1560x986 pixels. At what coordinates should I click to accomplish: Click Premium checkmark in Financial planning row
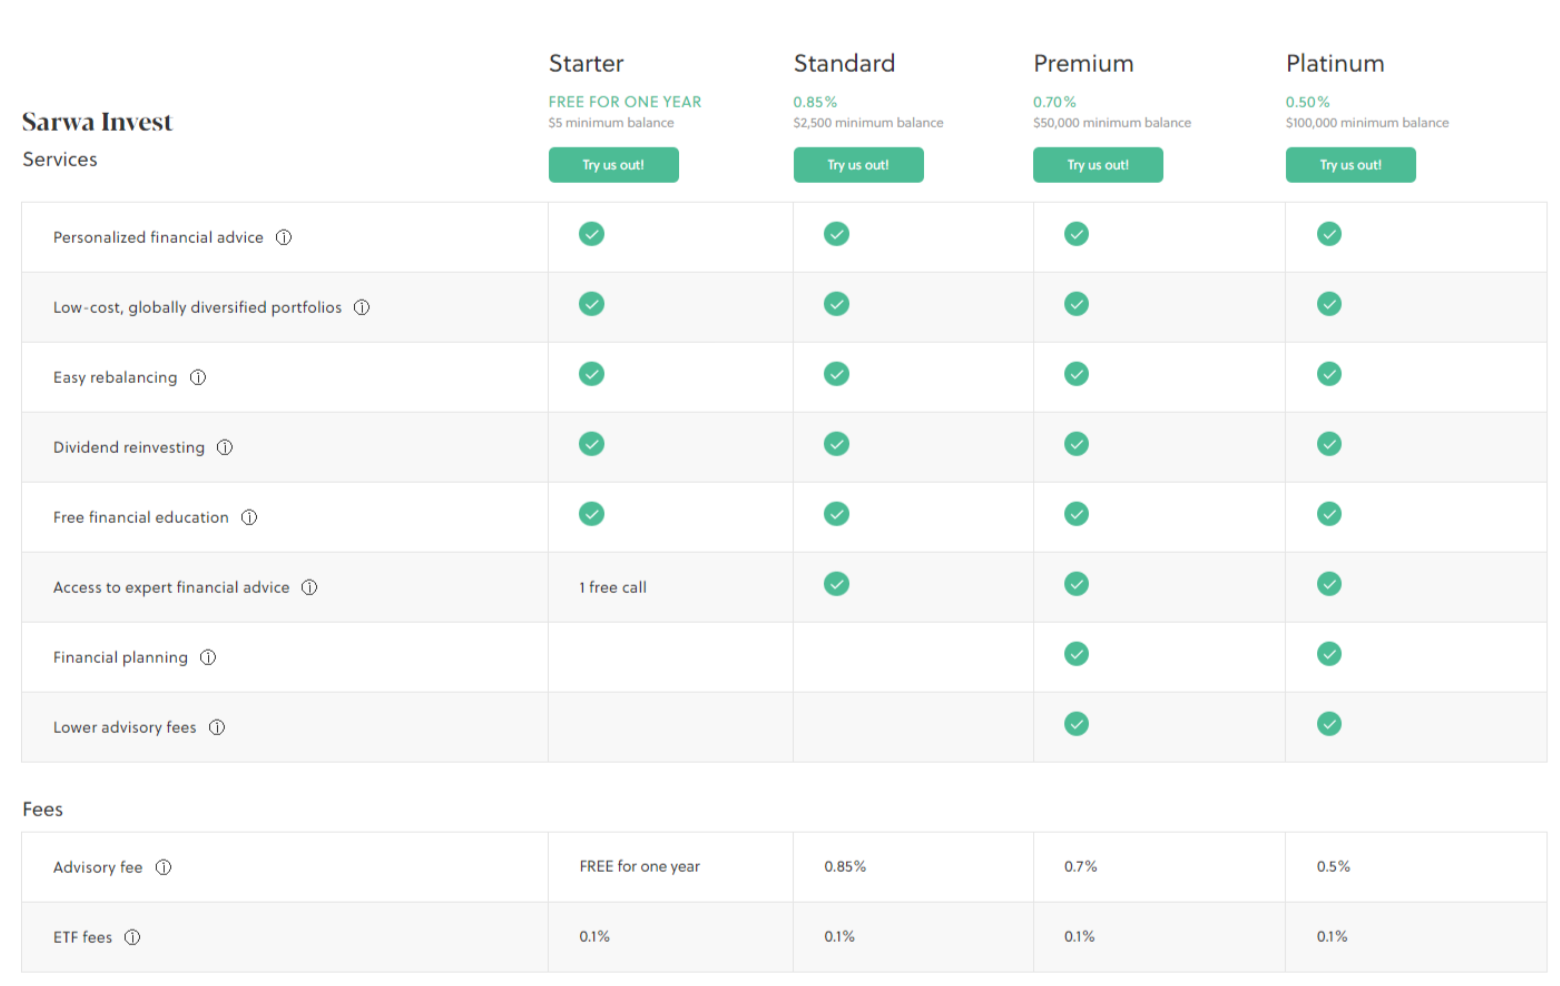(1076, 654)
